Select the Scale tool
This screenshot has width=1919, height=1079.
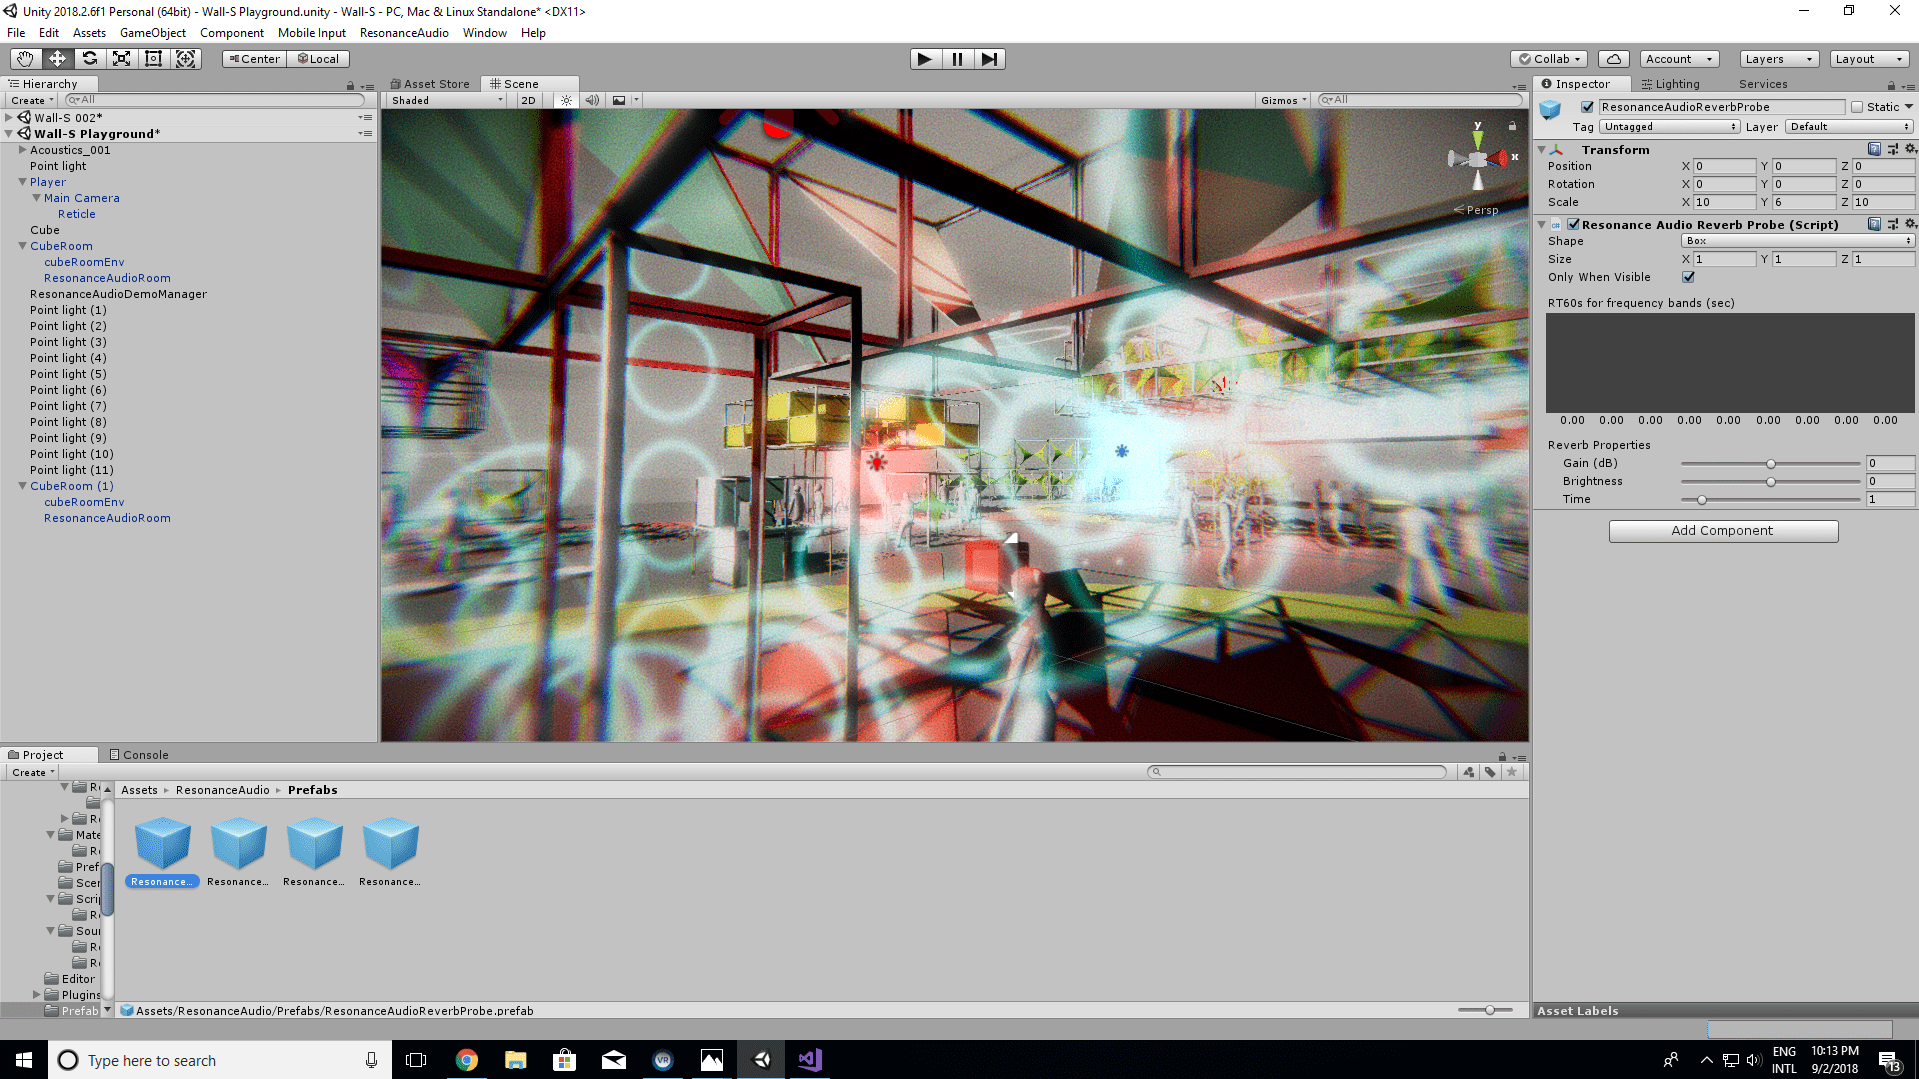(x=121, y=59)
